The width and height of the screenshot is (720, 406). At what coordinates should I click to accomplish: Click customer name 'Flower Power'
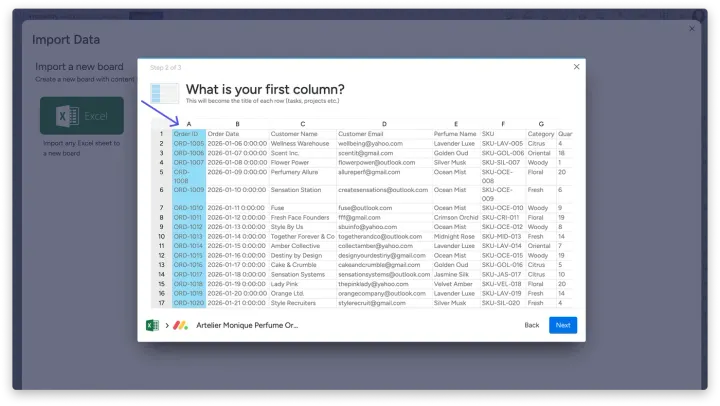[x=290, y=163]
